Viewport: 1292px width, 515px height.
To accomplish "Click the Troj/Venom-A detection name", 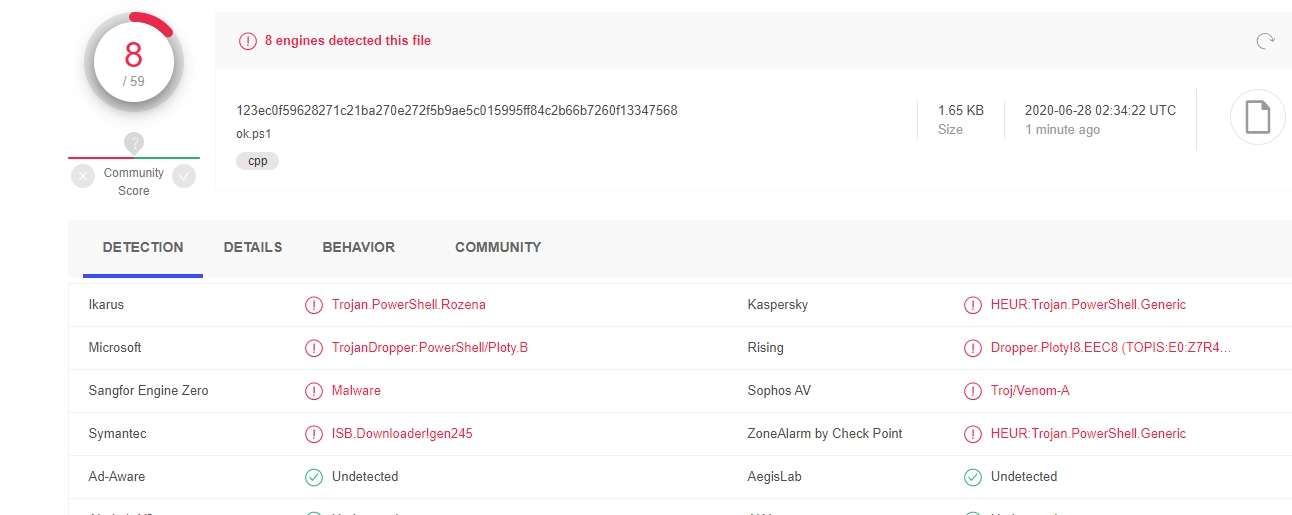I will click(x=1030, y=391).
